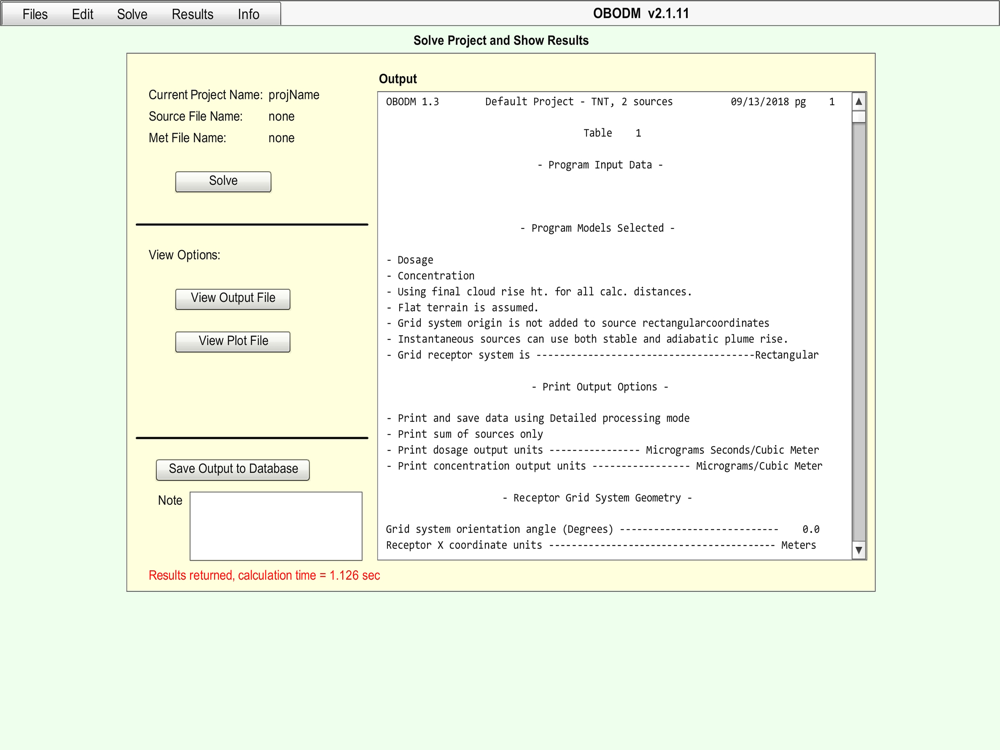Open the Info menu
Image resolution: width=1000 pixels, height=750 pixels.
point(248,14)
